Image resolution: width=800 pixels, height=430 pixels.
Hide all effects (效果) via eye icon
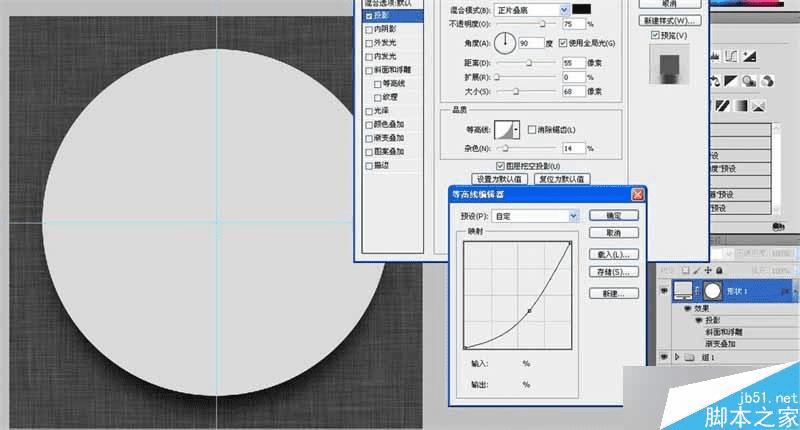(688, 309)
